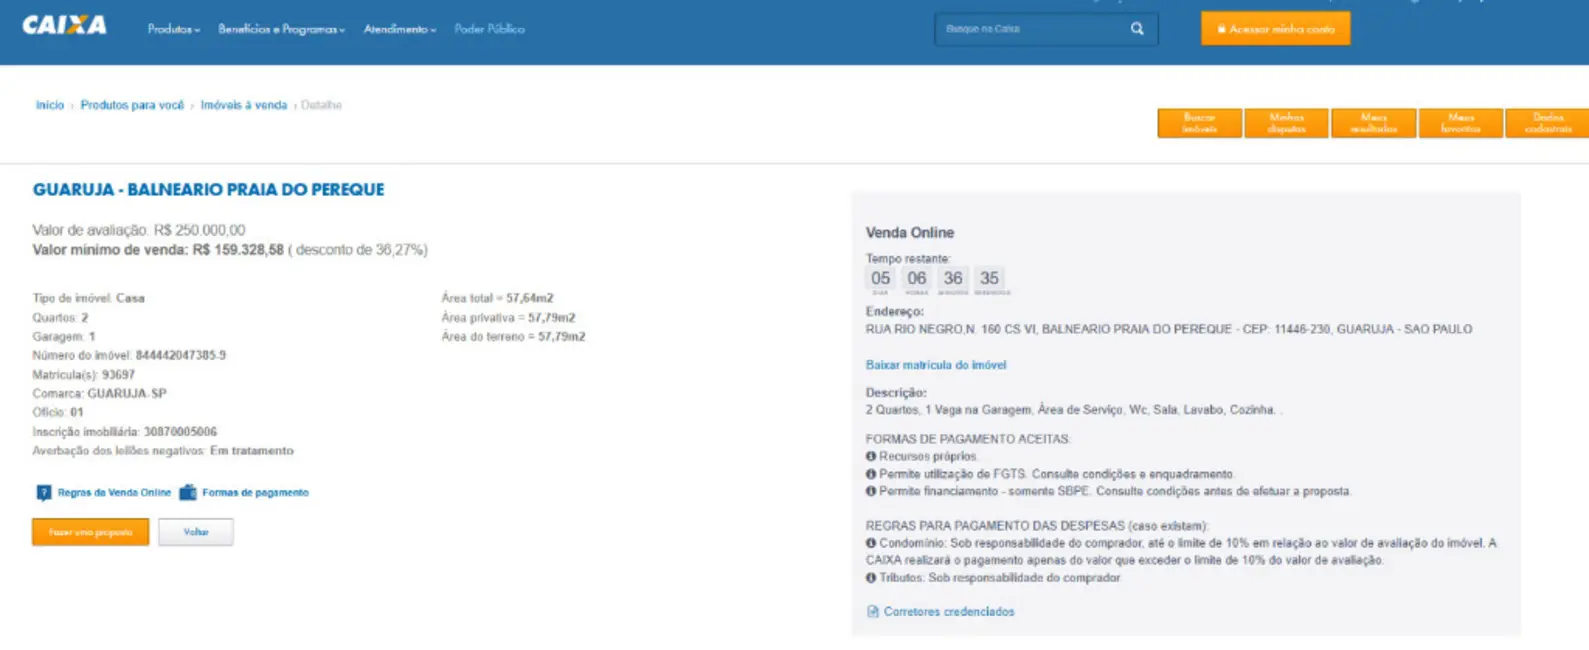Click the search magnifier icon
The width and height of the screenshot is (1589, 650).
(x=1137, y=29)
